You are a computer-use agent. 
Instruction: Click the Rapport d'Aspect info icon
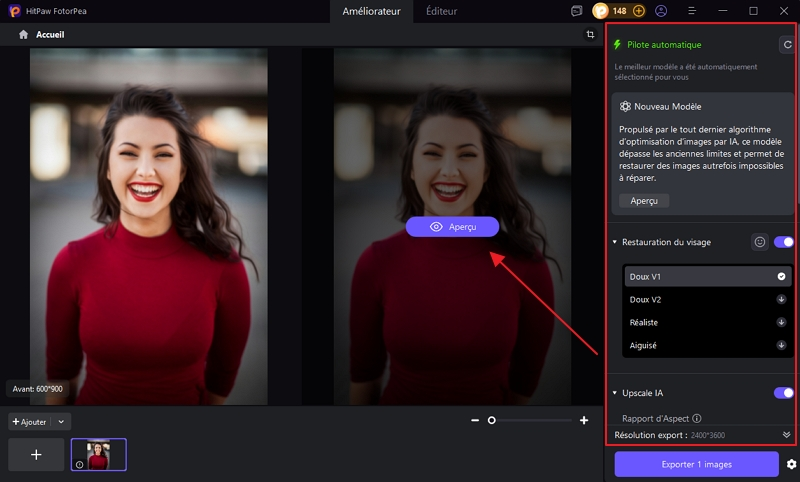point(697,418)
